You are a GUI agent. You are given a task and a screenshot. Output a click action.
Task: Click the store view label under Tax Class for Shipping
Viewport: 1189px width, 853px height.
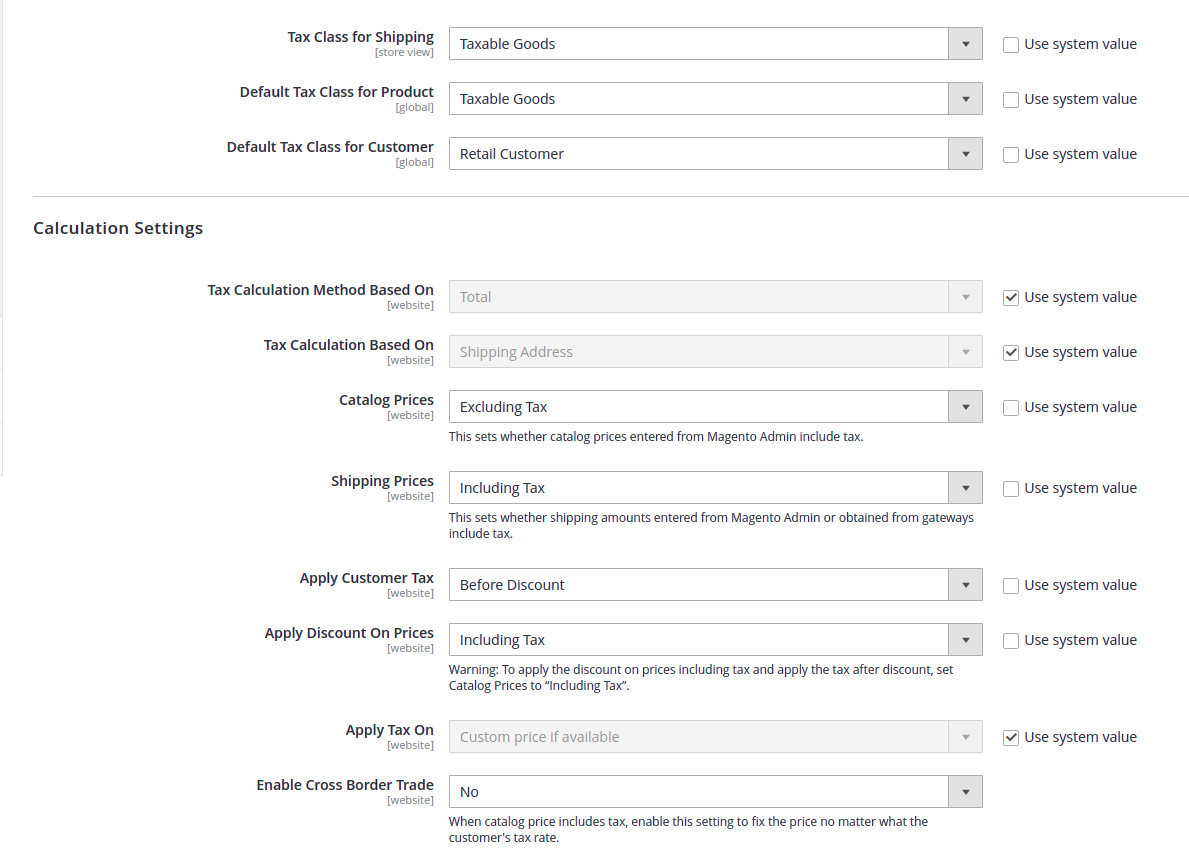(x=404, y=51)
